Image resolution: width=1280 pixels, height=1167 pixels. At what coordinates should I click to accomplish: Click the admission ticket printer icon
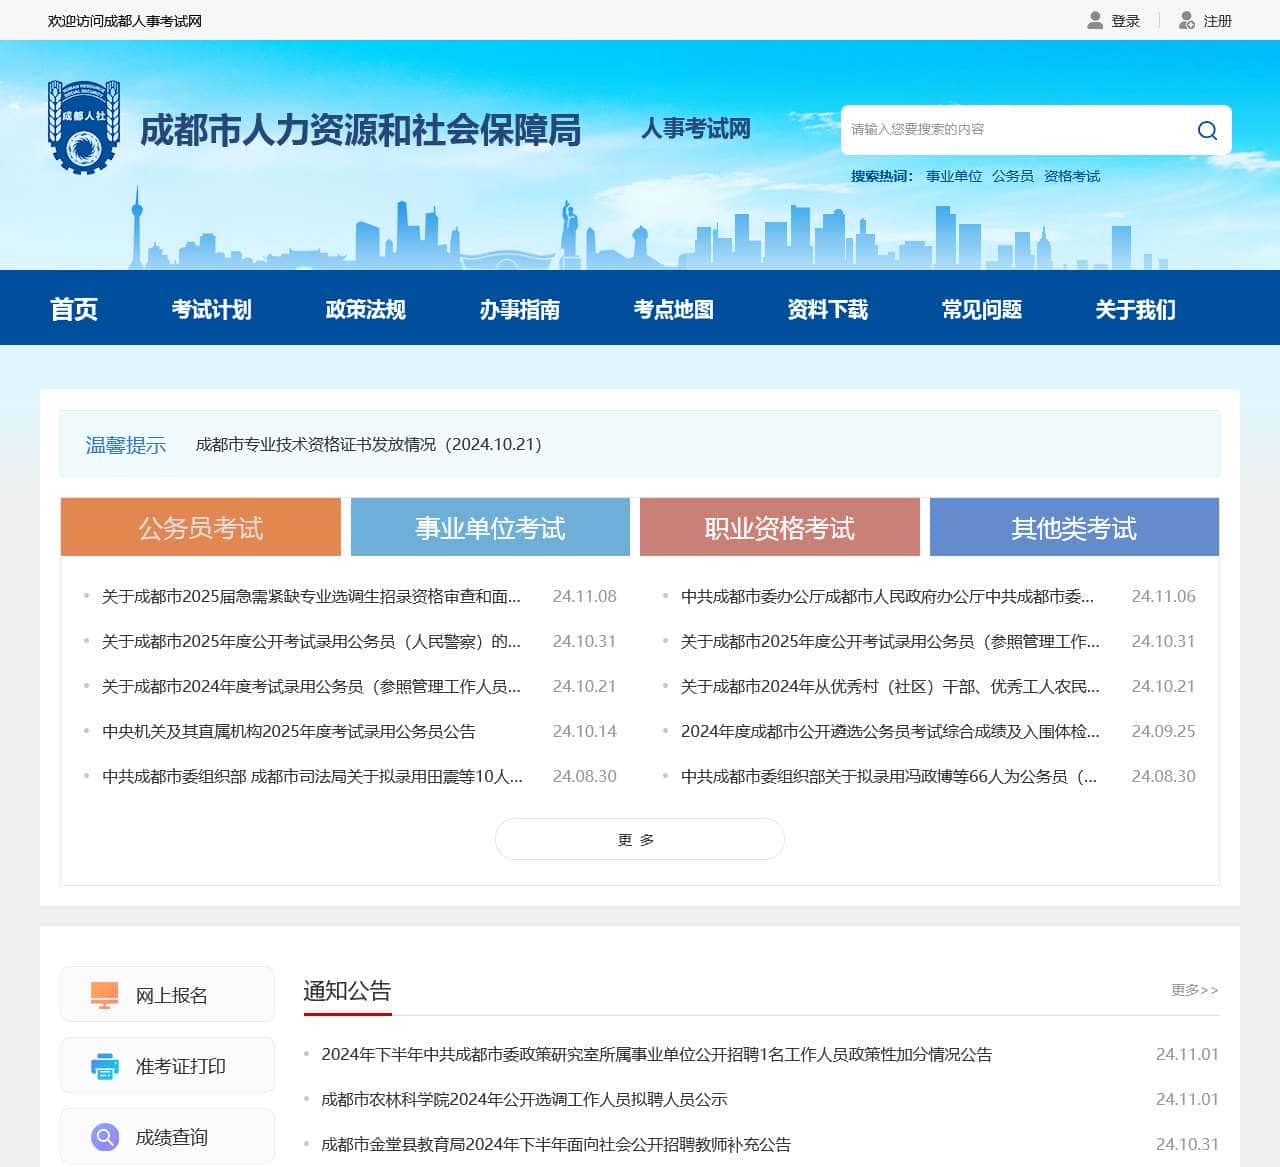(104, 1066)
